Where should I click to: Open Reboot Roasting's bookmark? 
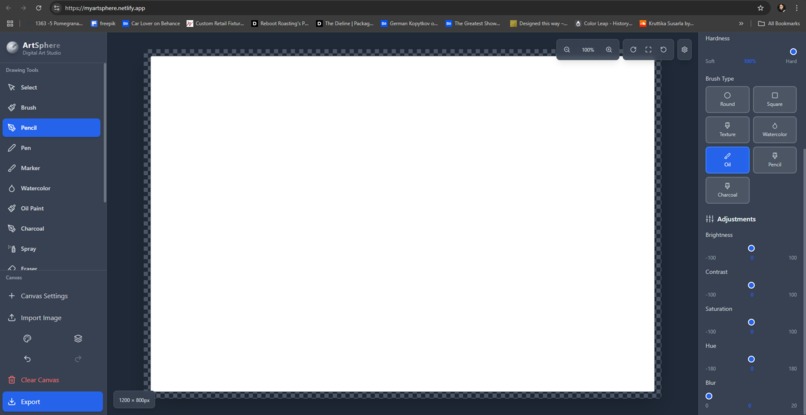280,24
